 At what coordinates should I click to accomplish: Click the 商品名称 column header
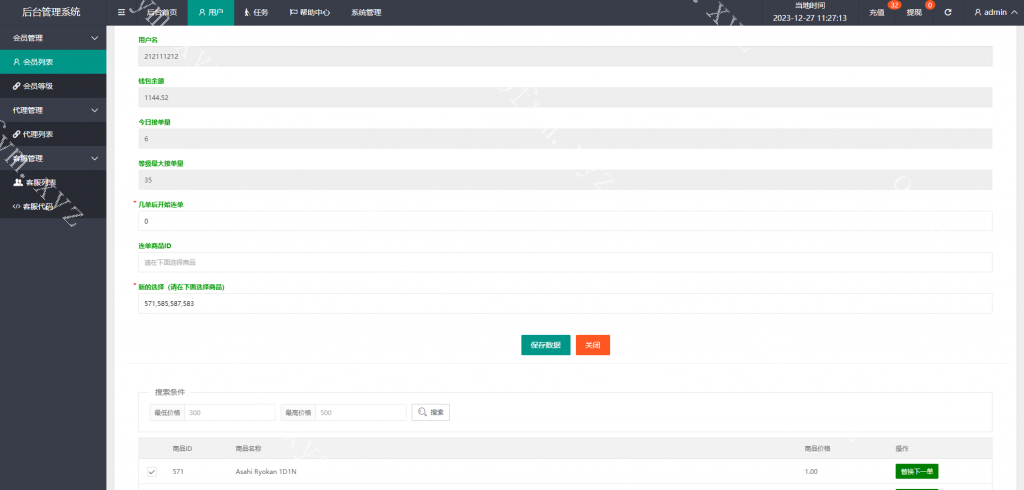click(248, 449)
